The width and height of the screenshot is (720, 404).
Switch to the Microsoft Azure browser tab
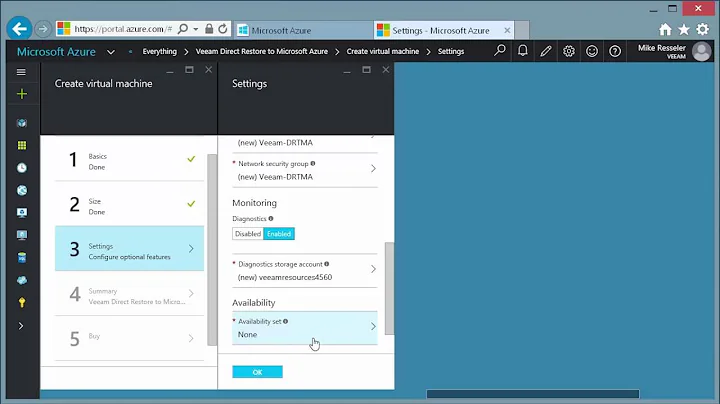click(303, 30)
